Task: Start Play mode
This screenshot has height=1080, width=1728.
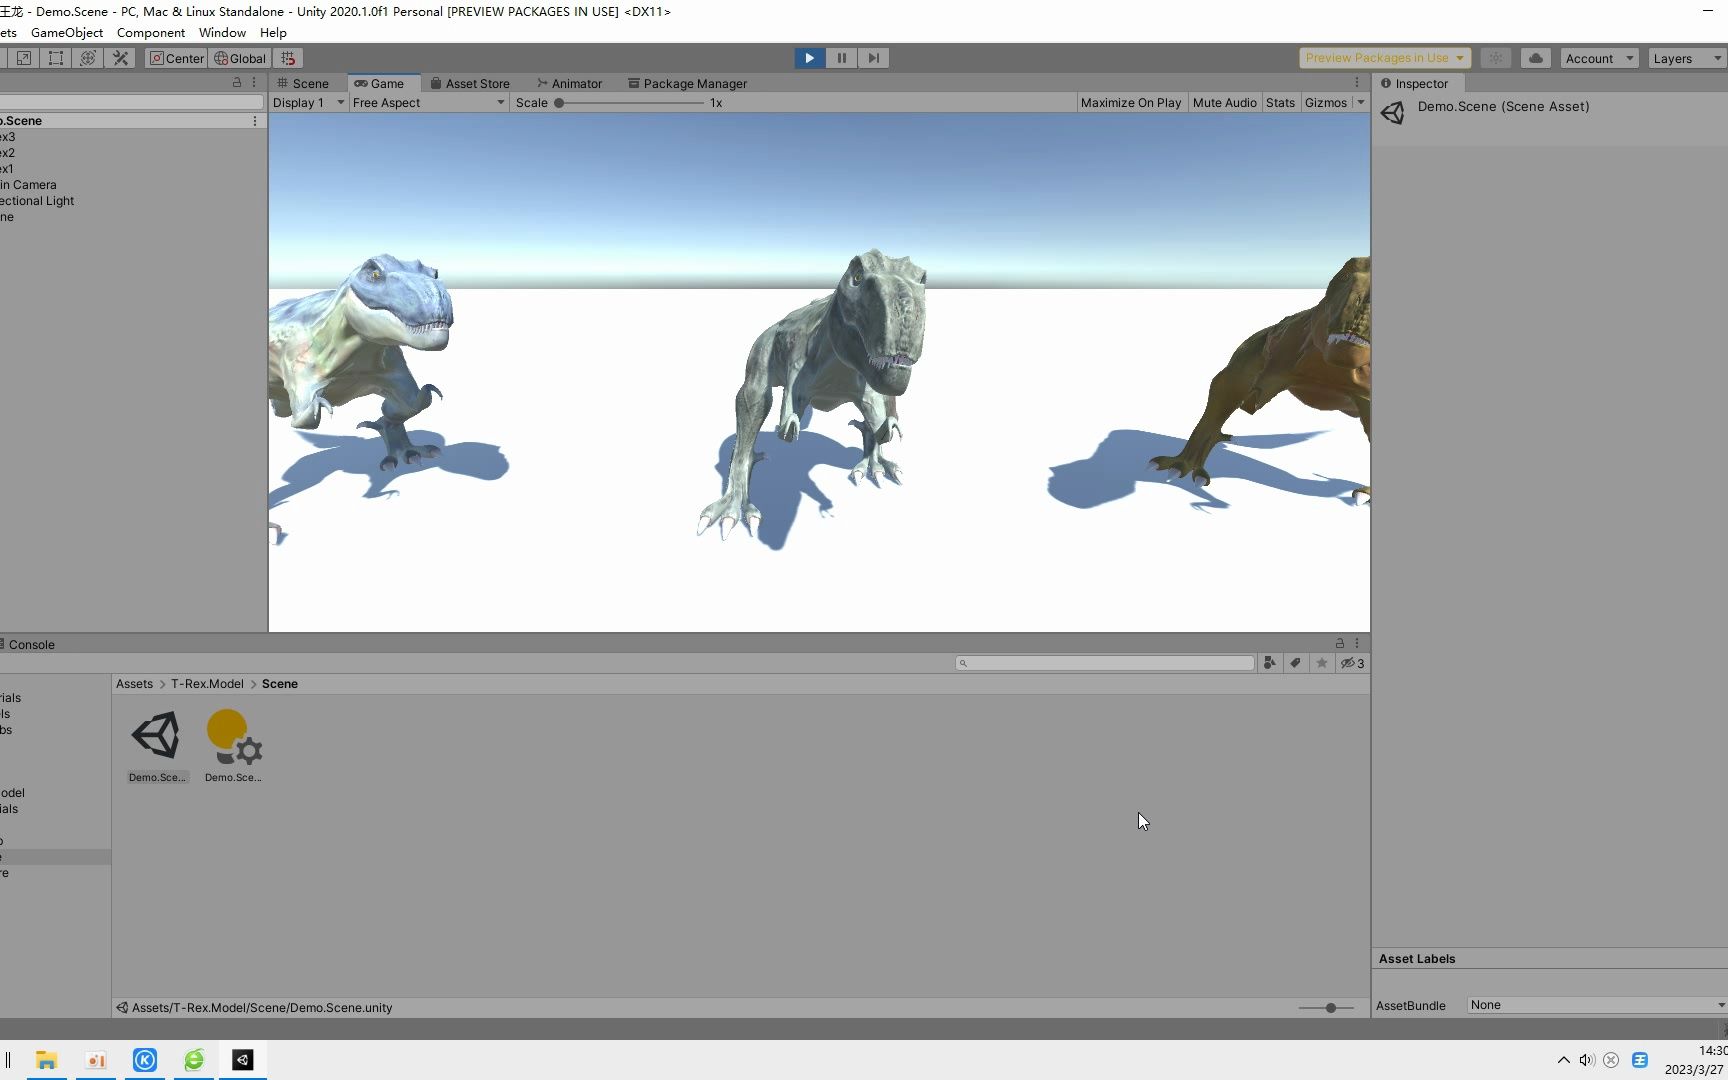Action: point(810,58)
